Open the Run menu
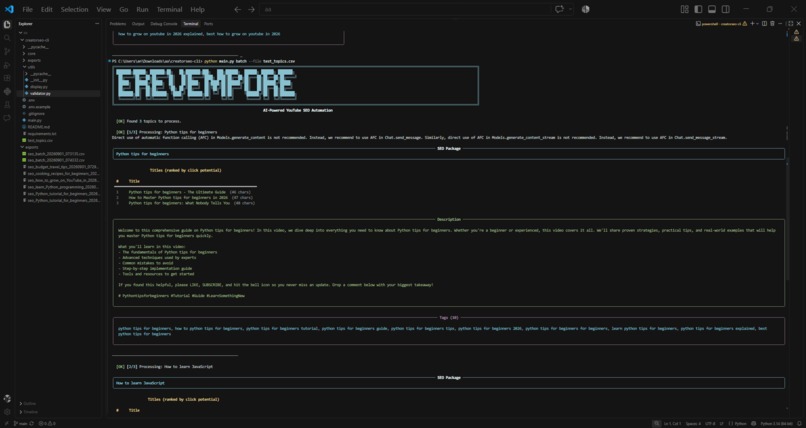This screenshot has height=428, width=806. 142,9
